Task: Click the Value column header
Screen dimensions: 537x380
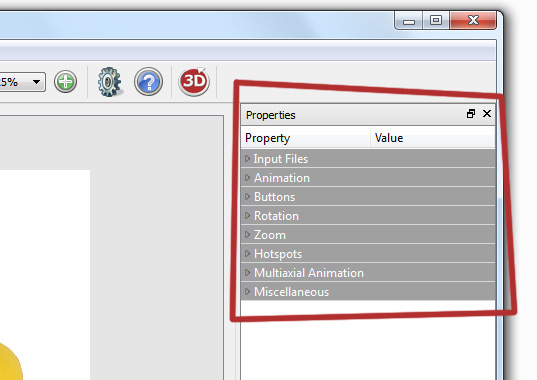Action: (x=433, y=138)
